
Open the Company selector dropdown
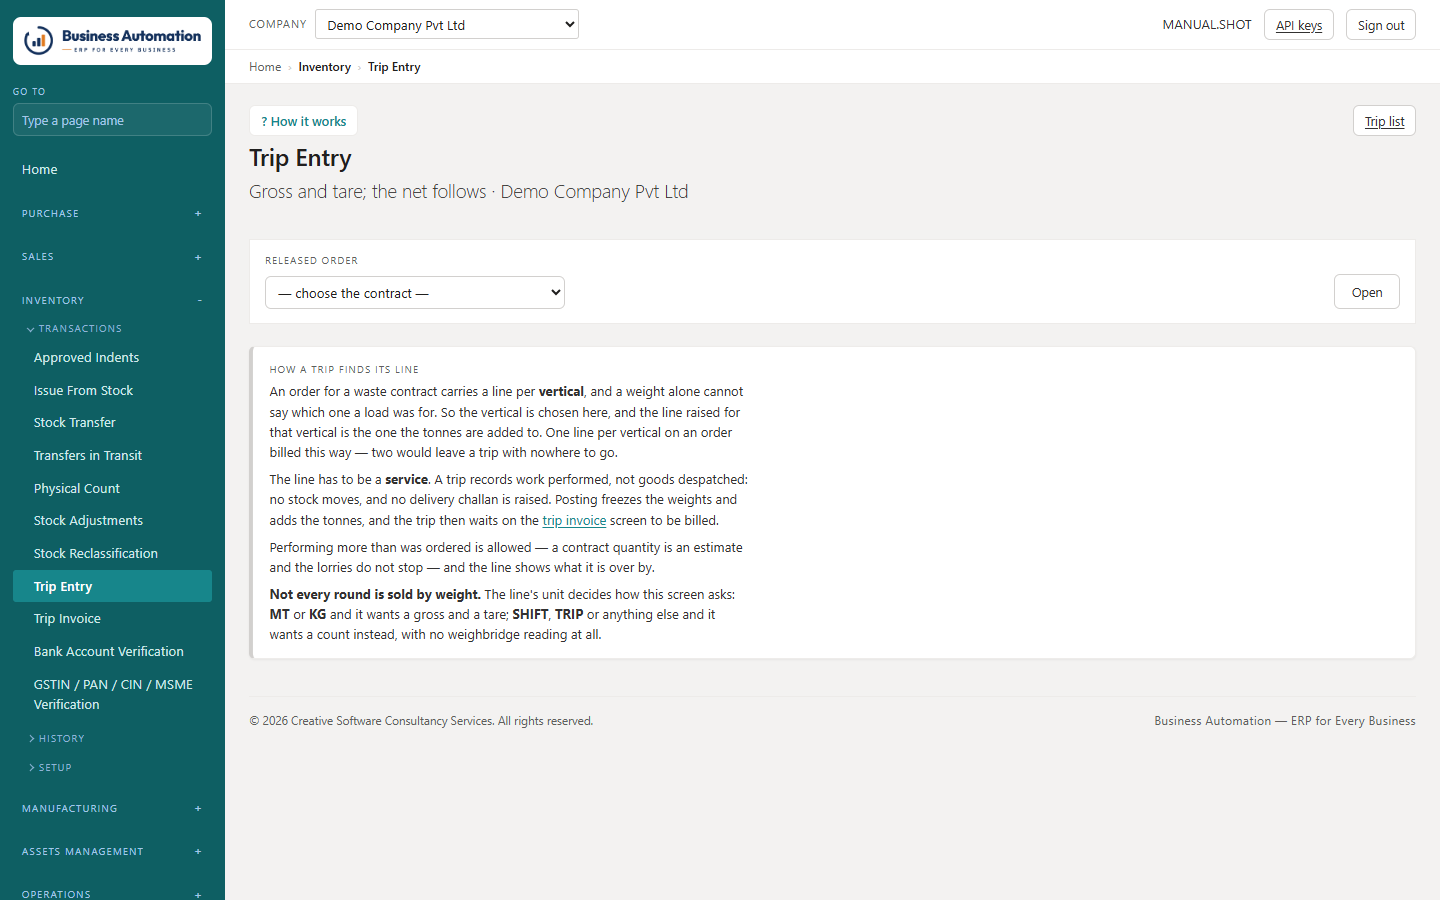[447, 24]
